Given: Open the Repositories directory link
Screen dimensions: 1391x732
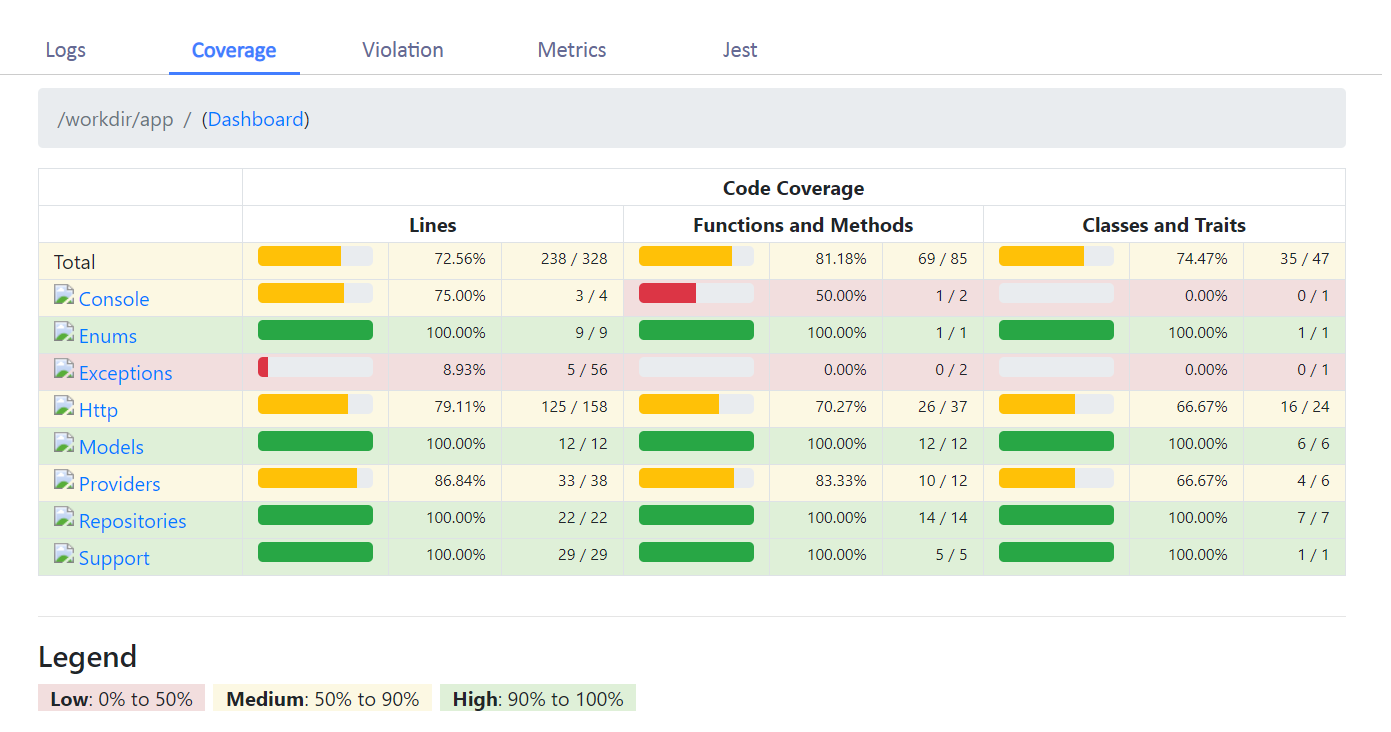Looking at the screenshot, I should click(132, 521).
